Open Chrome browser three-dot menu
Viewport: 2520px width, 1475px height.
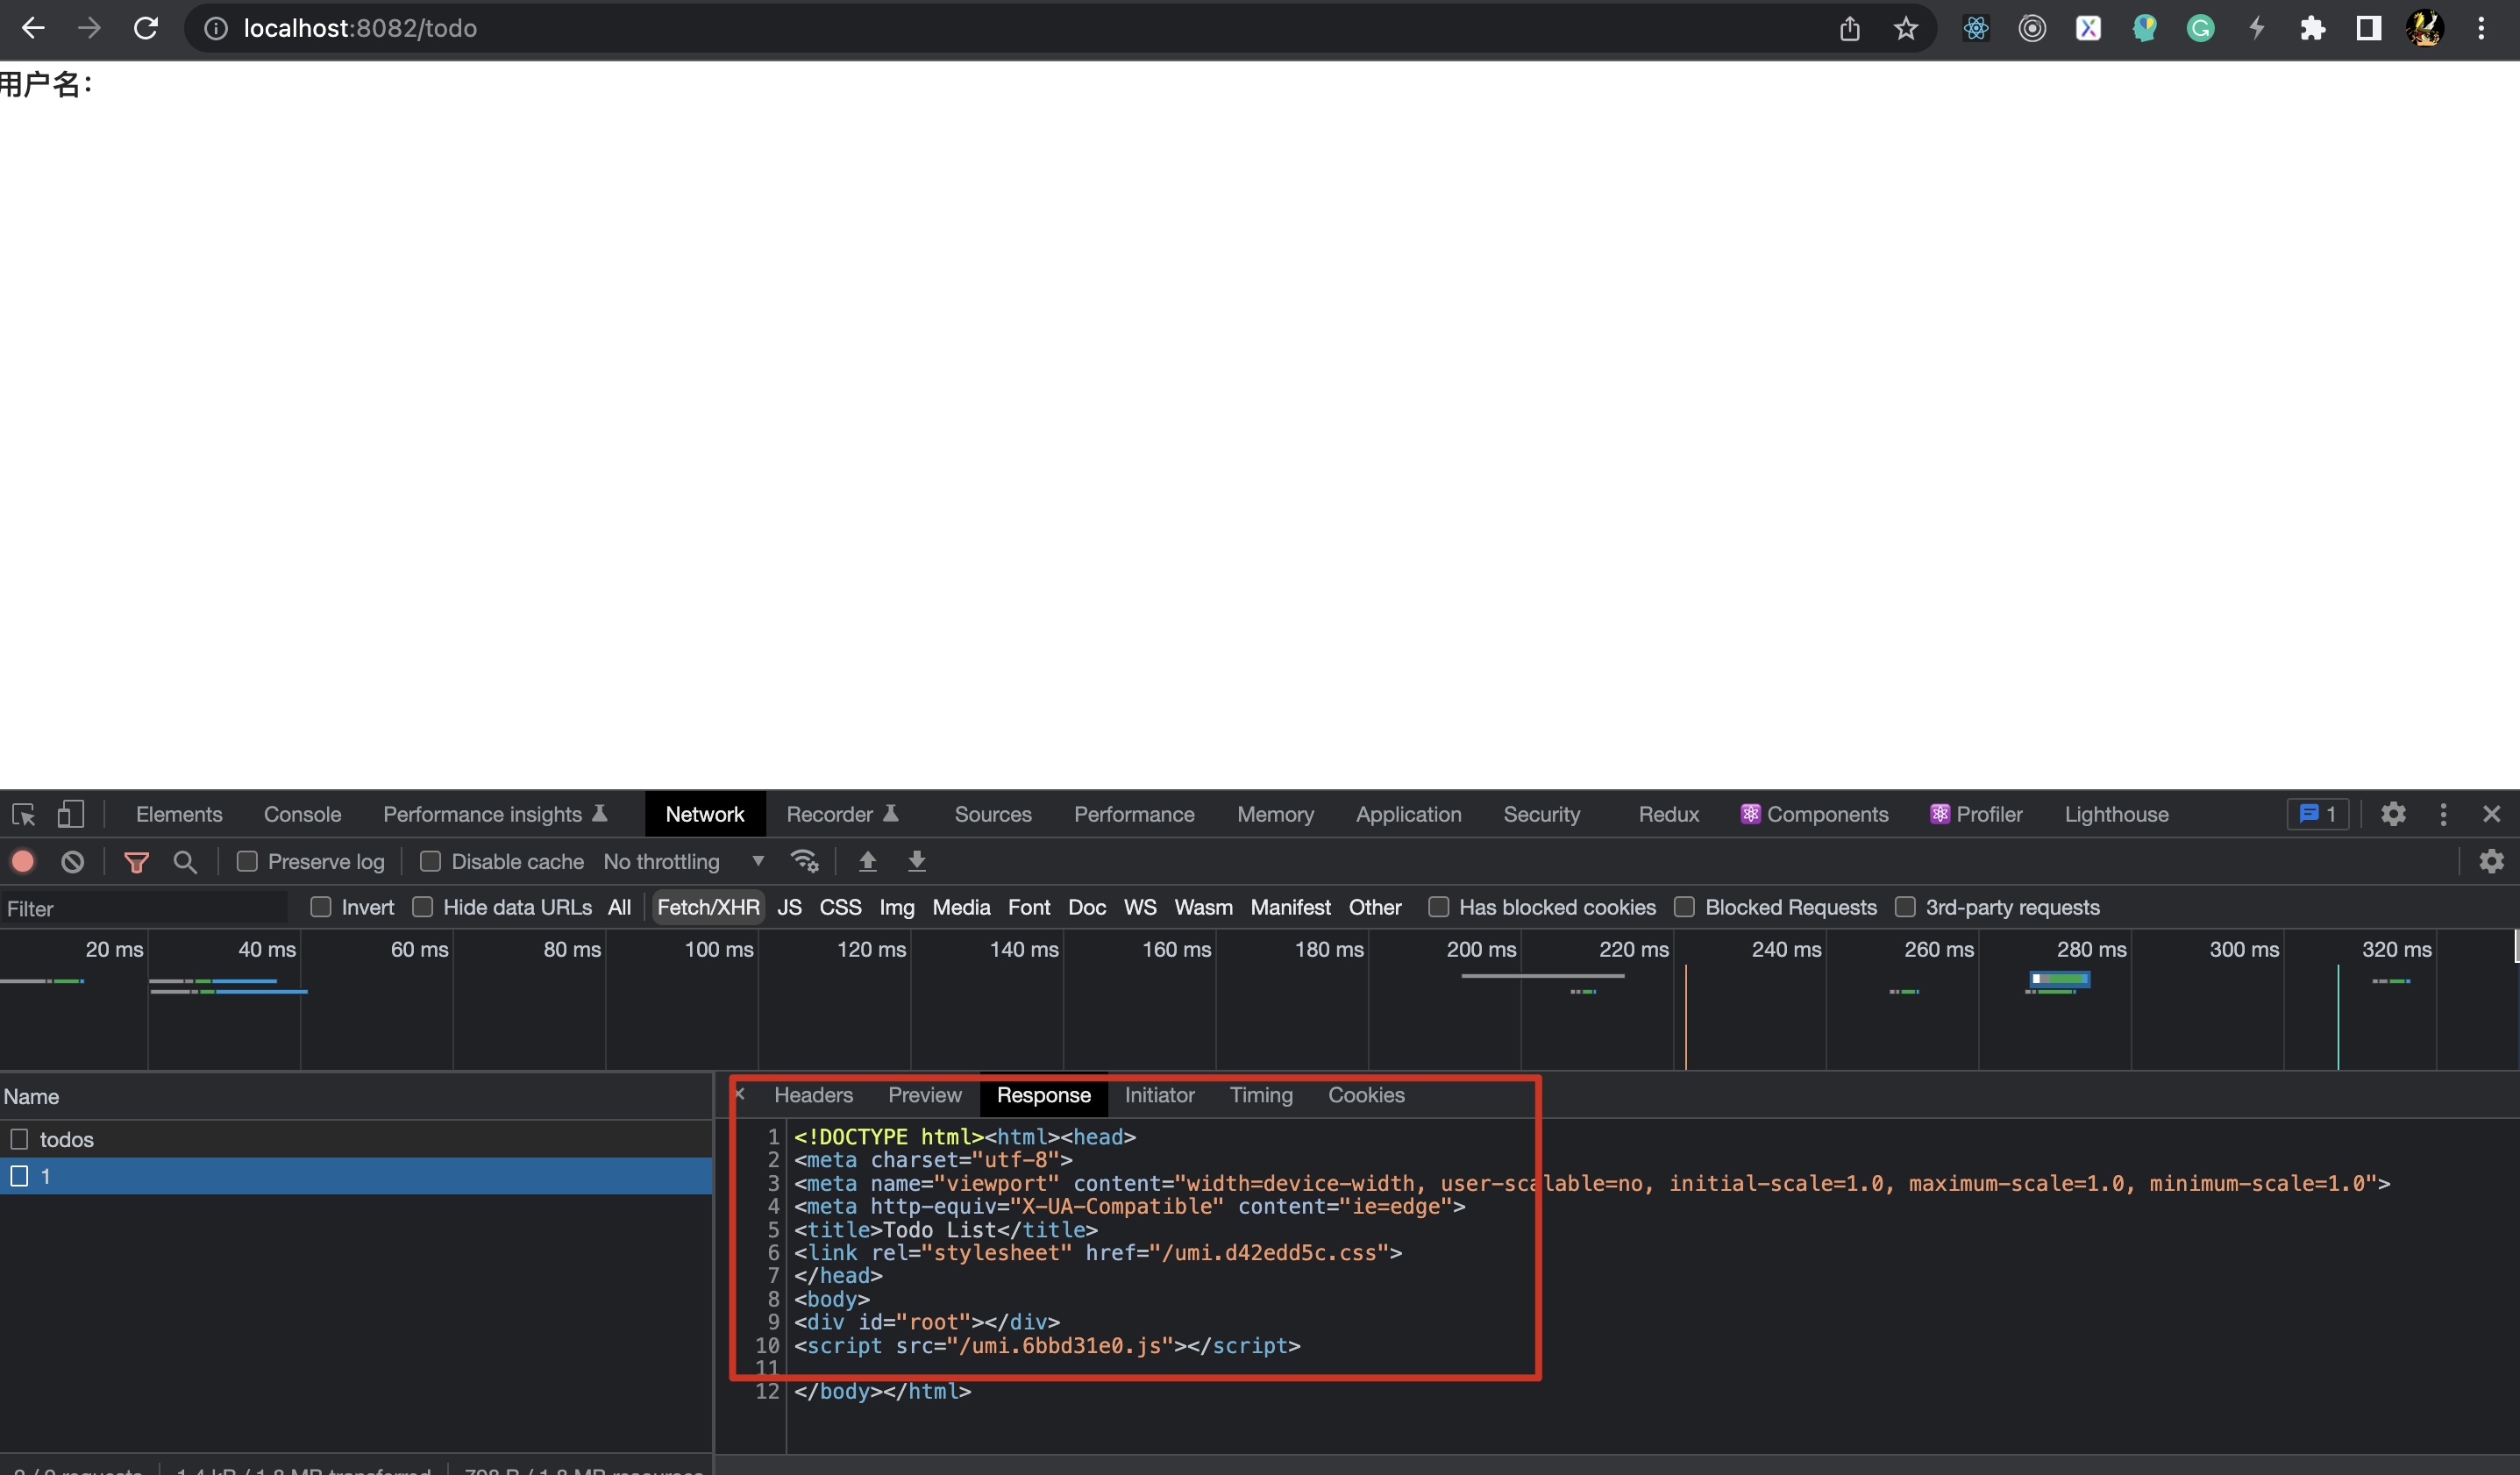click(2481, 28)
